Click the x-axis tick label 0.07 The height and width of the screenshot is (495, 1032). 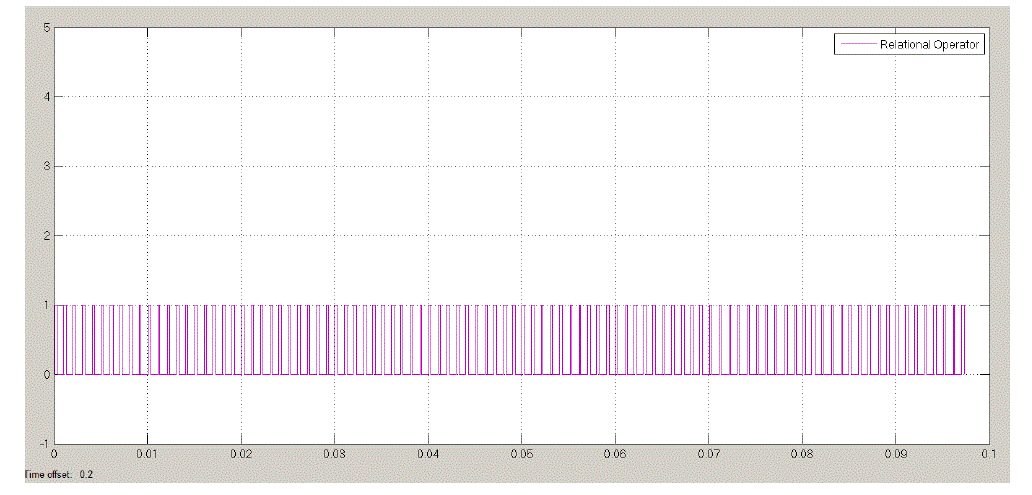(708, 453)
